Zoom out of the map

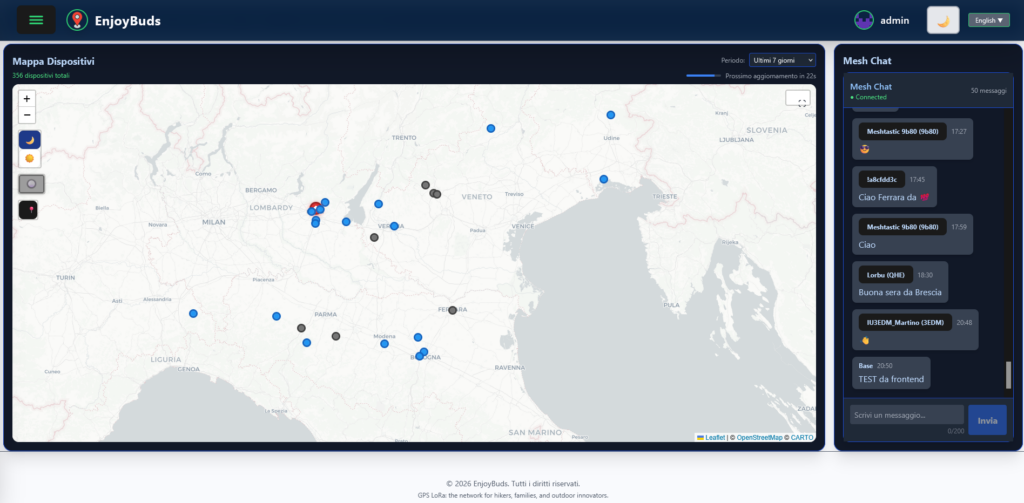[27, 115]
